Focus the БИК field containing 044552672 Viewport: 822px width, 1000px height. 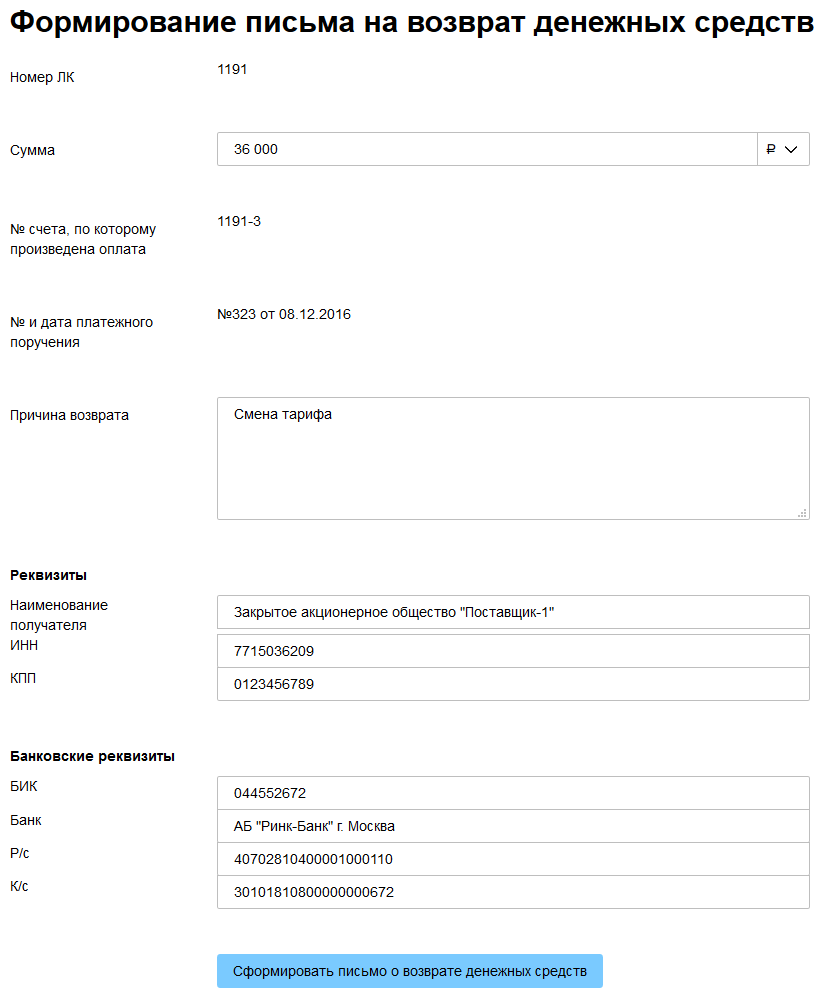(512, 793)
